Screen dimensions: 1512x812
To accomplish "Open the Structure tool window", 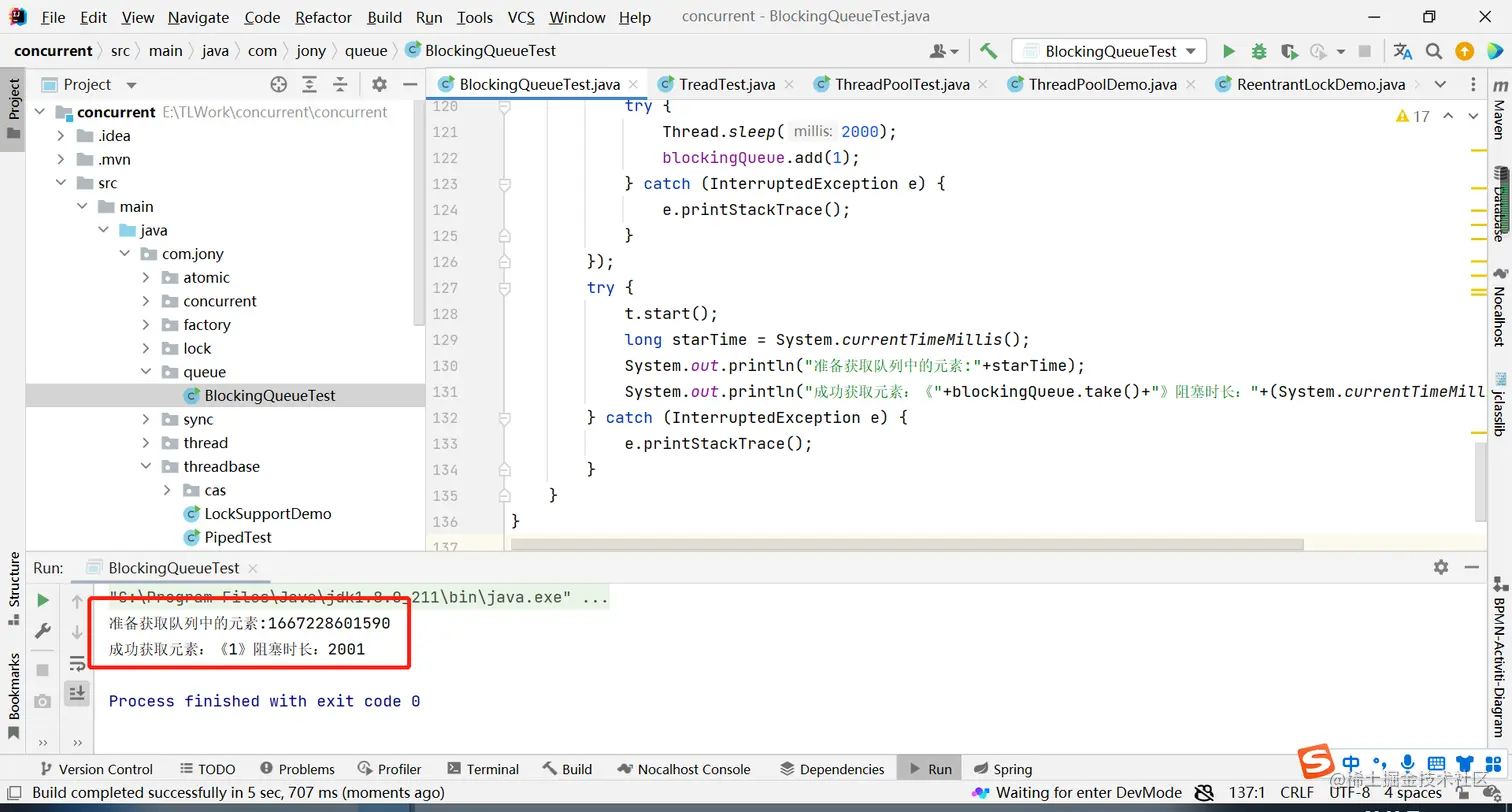I will [x=14, y=588].
